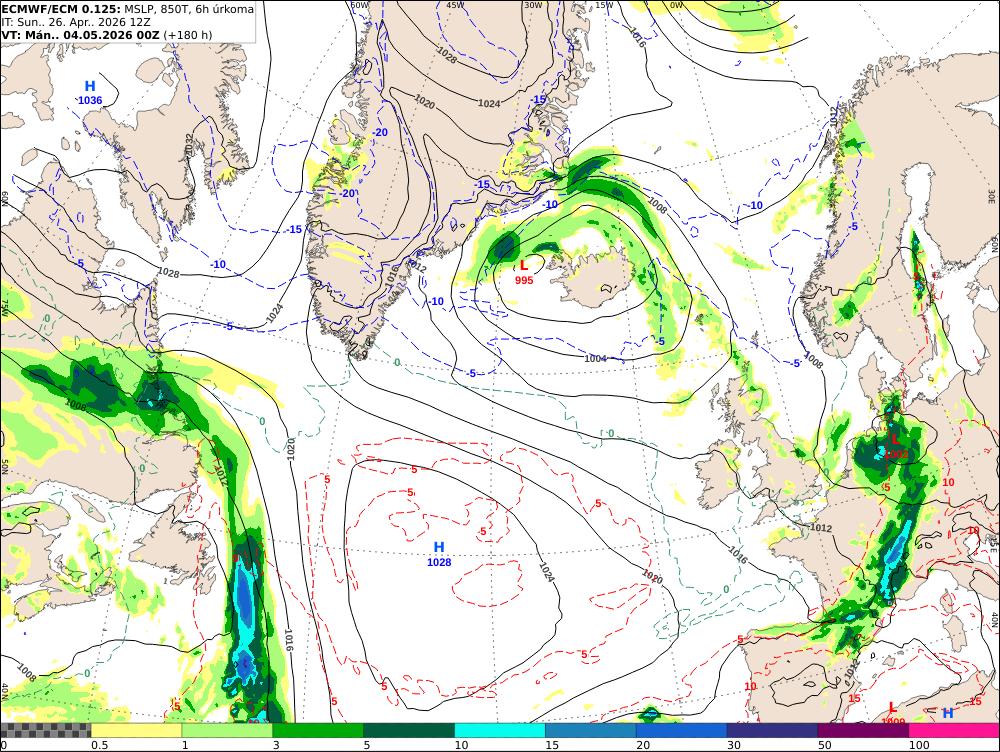Click the legend scale value 3
The width and height of the screenshot is (1000, 752).
276,745
